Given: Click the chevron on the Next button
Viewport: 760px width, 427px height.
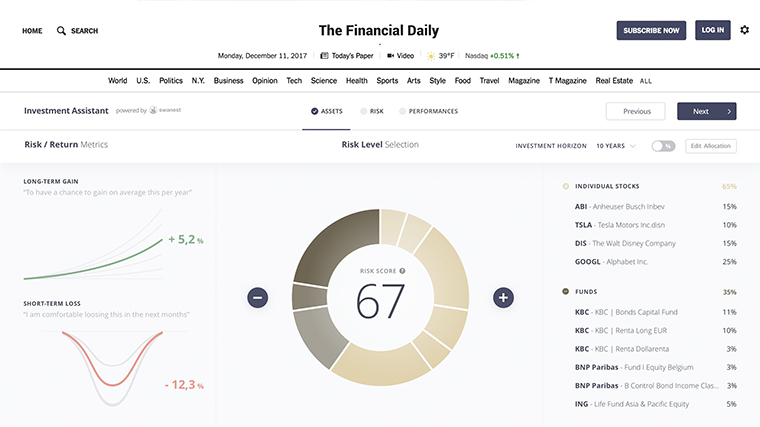Looking at the screenshot, I should (x=729, y=111).
